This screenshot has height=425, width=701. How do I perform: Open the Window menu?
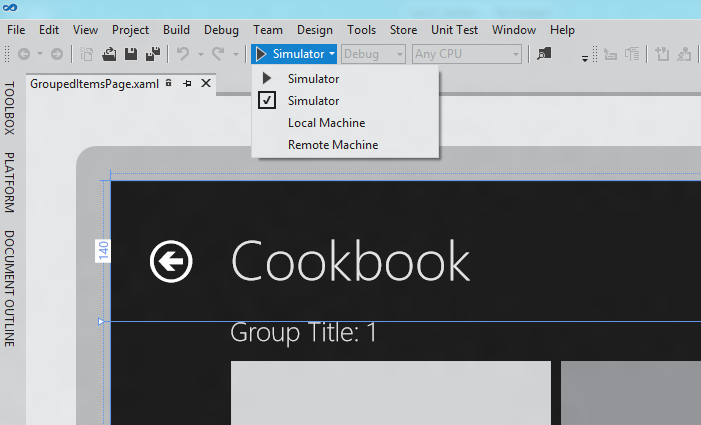click(x=514, y=30)
